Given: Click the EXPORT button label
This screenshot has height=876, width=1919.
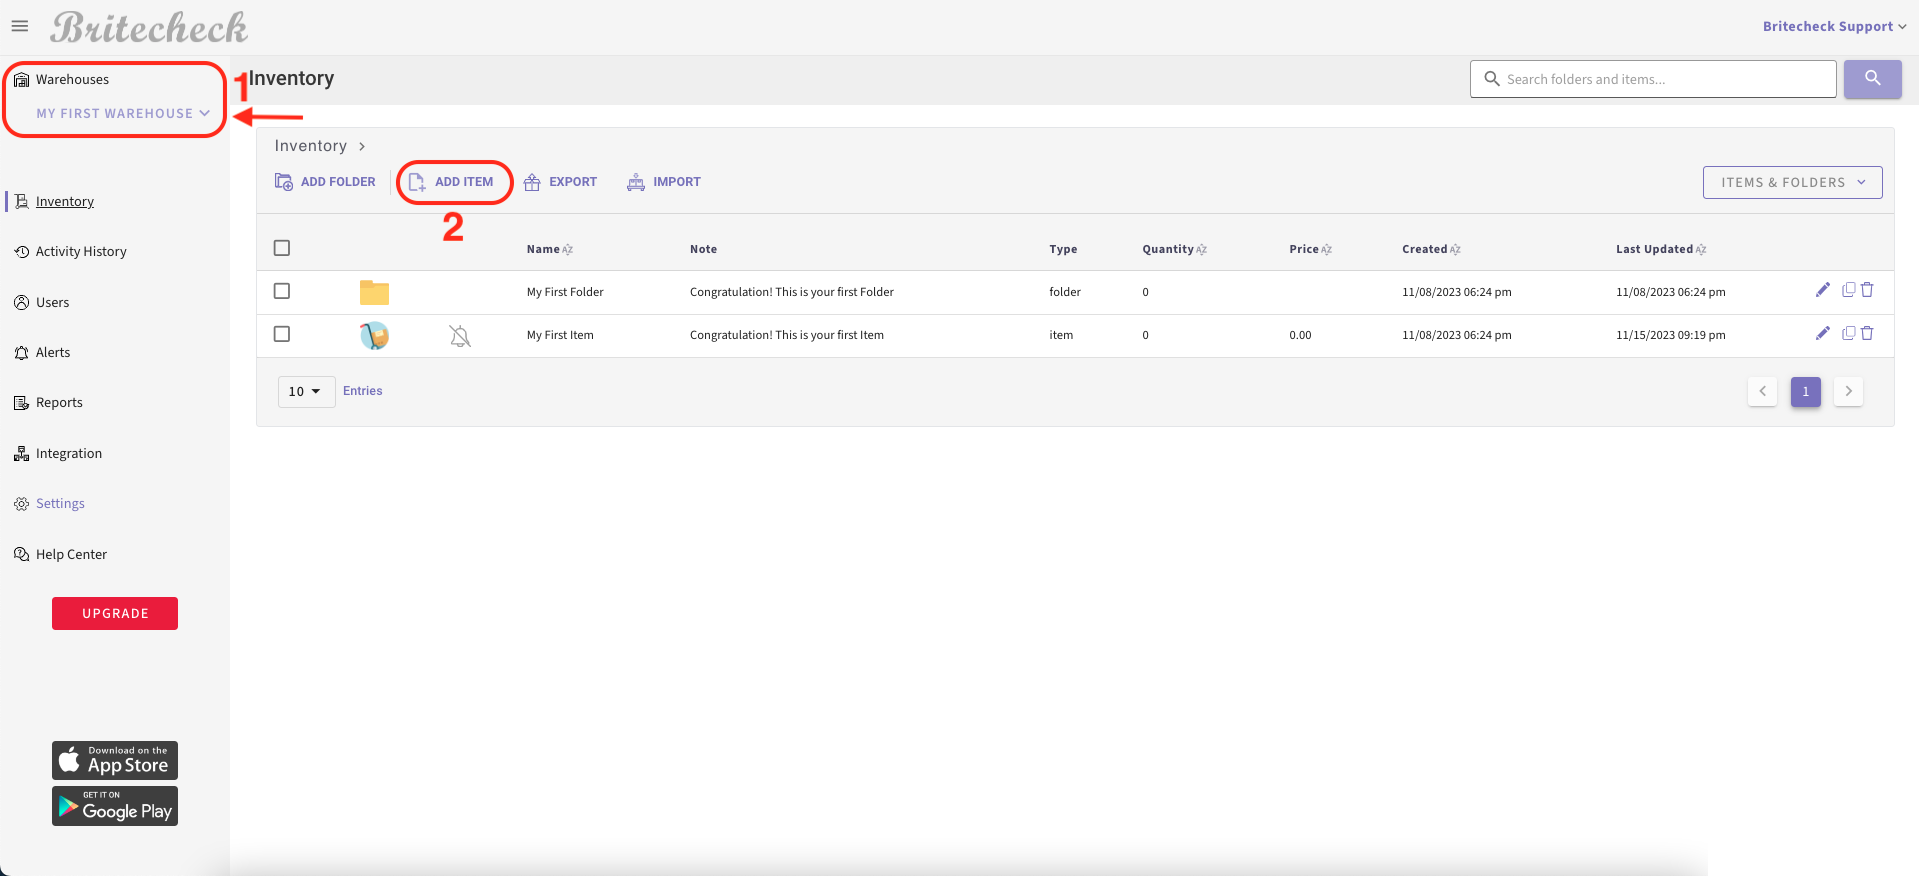Looking at the screenshot, I should pyautogui.click(x=573, y=182).
